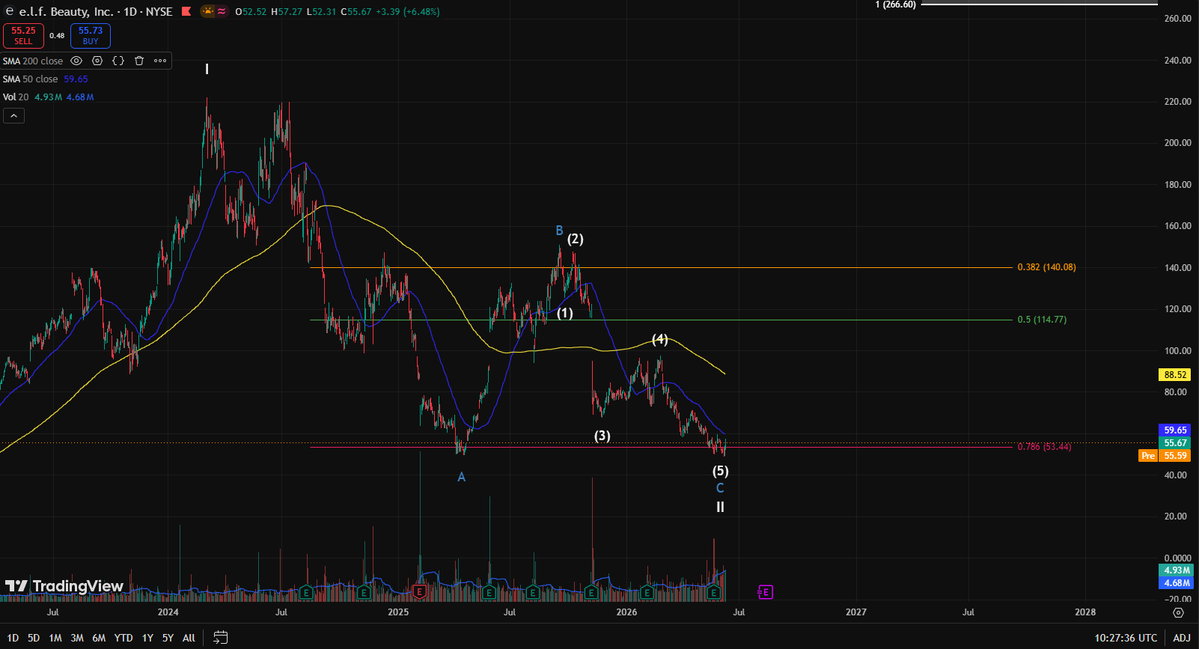Select the wave label (1)
The height and width of the screenshot is (649, 1199).
pyautogui.click(x=565, y=313)
